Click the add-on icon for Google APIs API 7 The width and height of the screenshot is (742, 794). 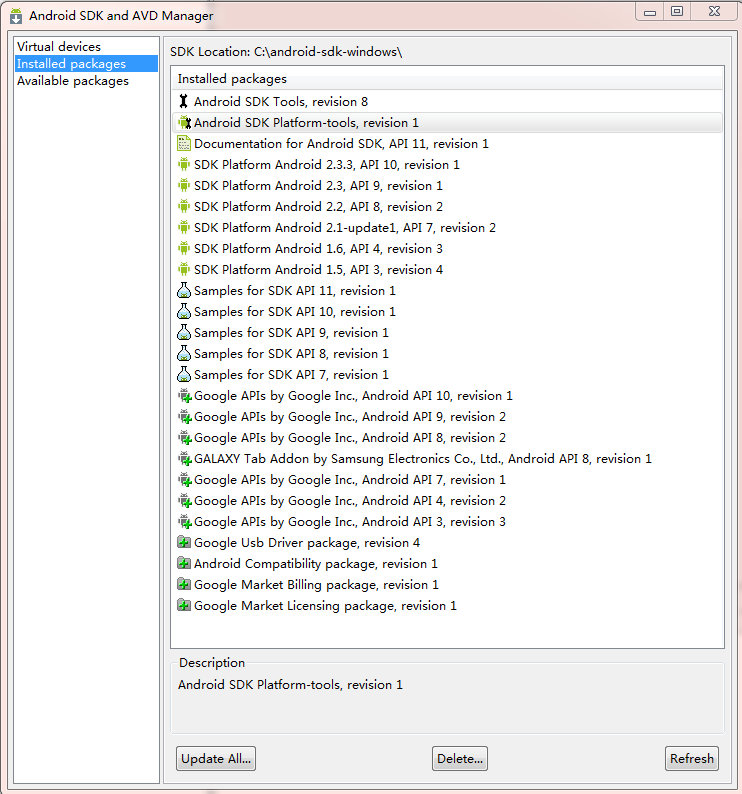(x=184, y=480)
